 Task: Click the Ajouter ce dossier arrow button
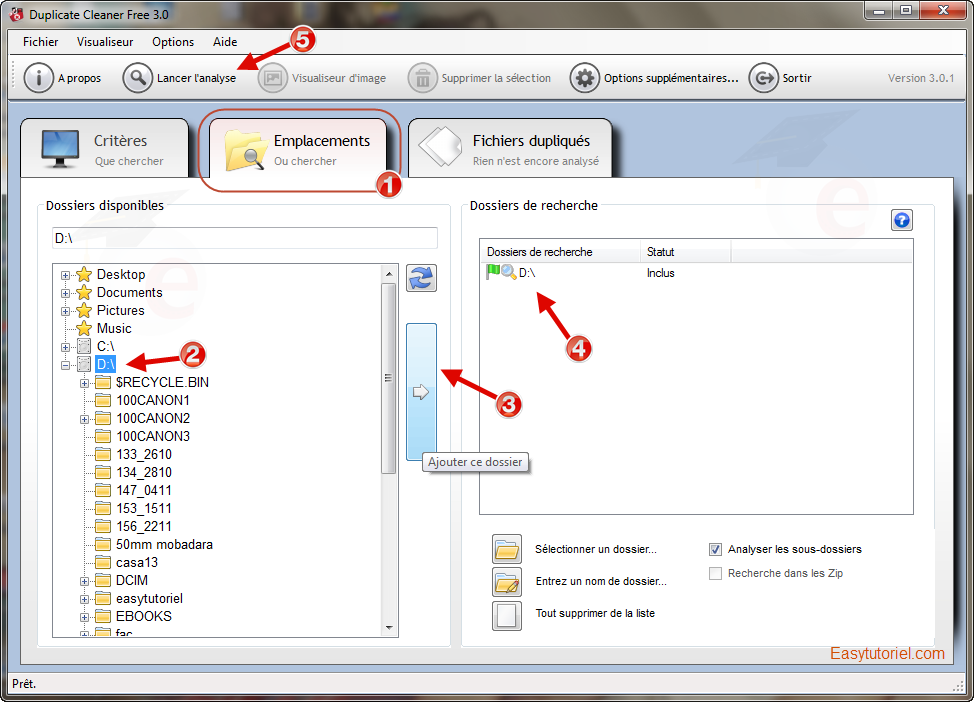click(x=421, y=391)
